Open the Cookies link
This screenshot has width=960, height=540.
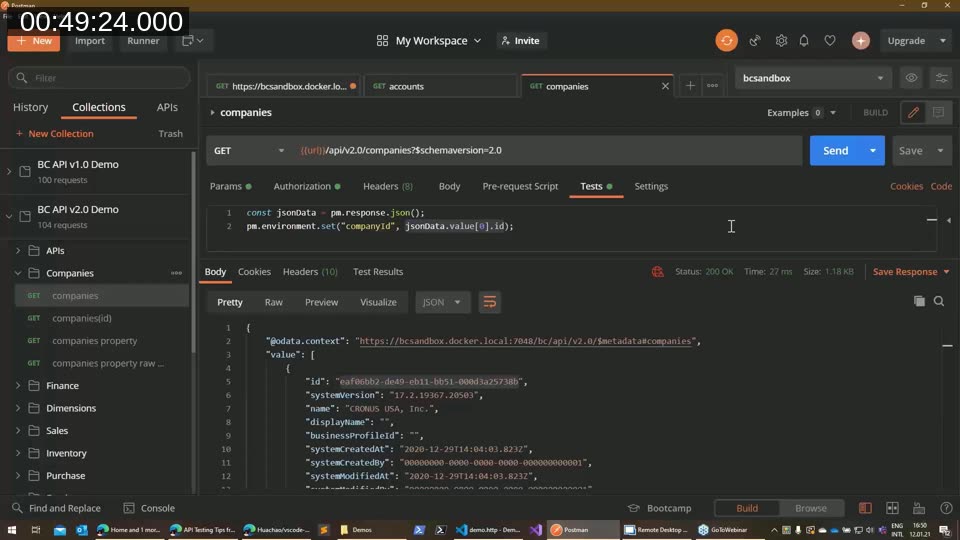click(x=906, y=186)
